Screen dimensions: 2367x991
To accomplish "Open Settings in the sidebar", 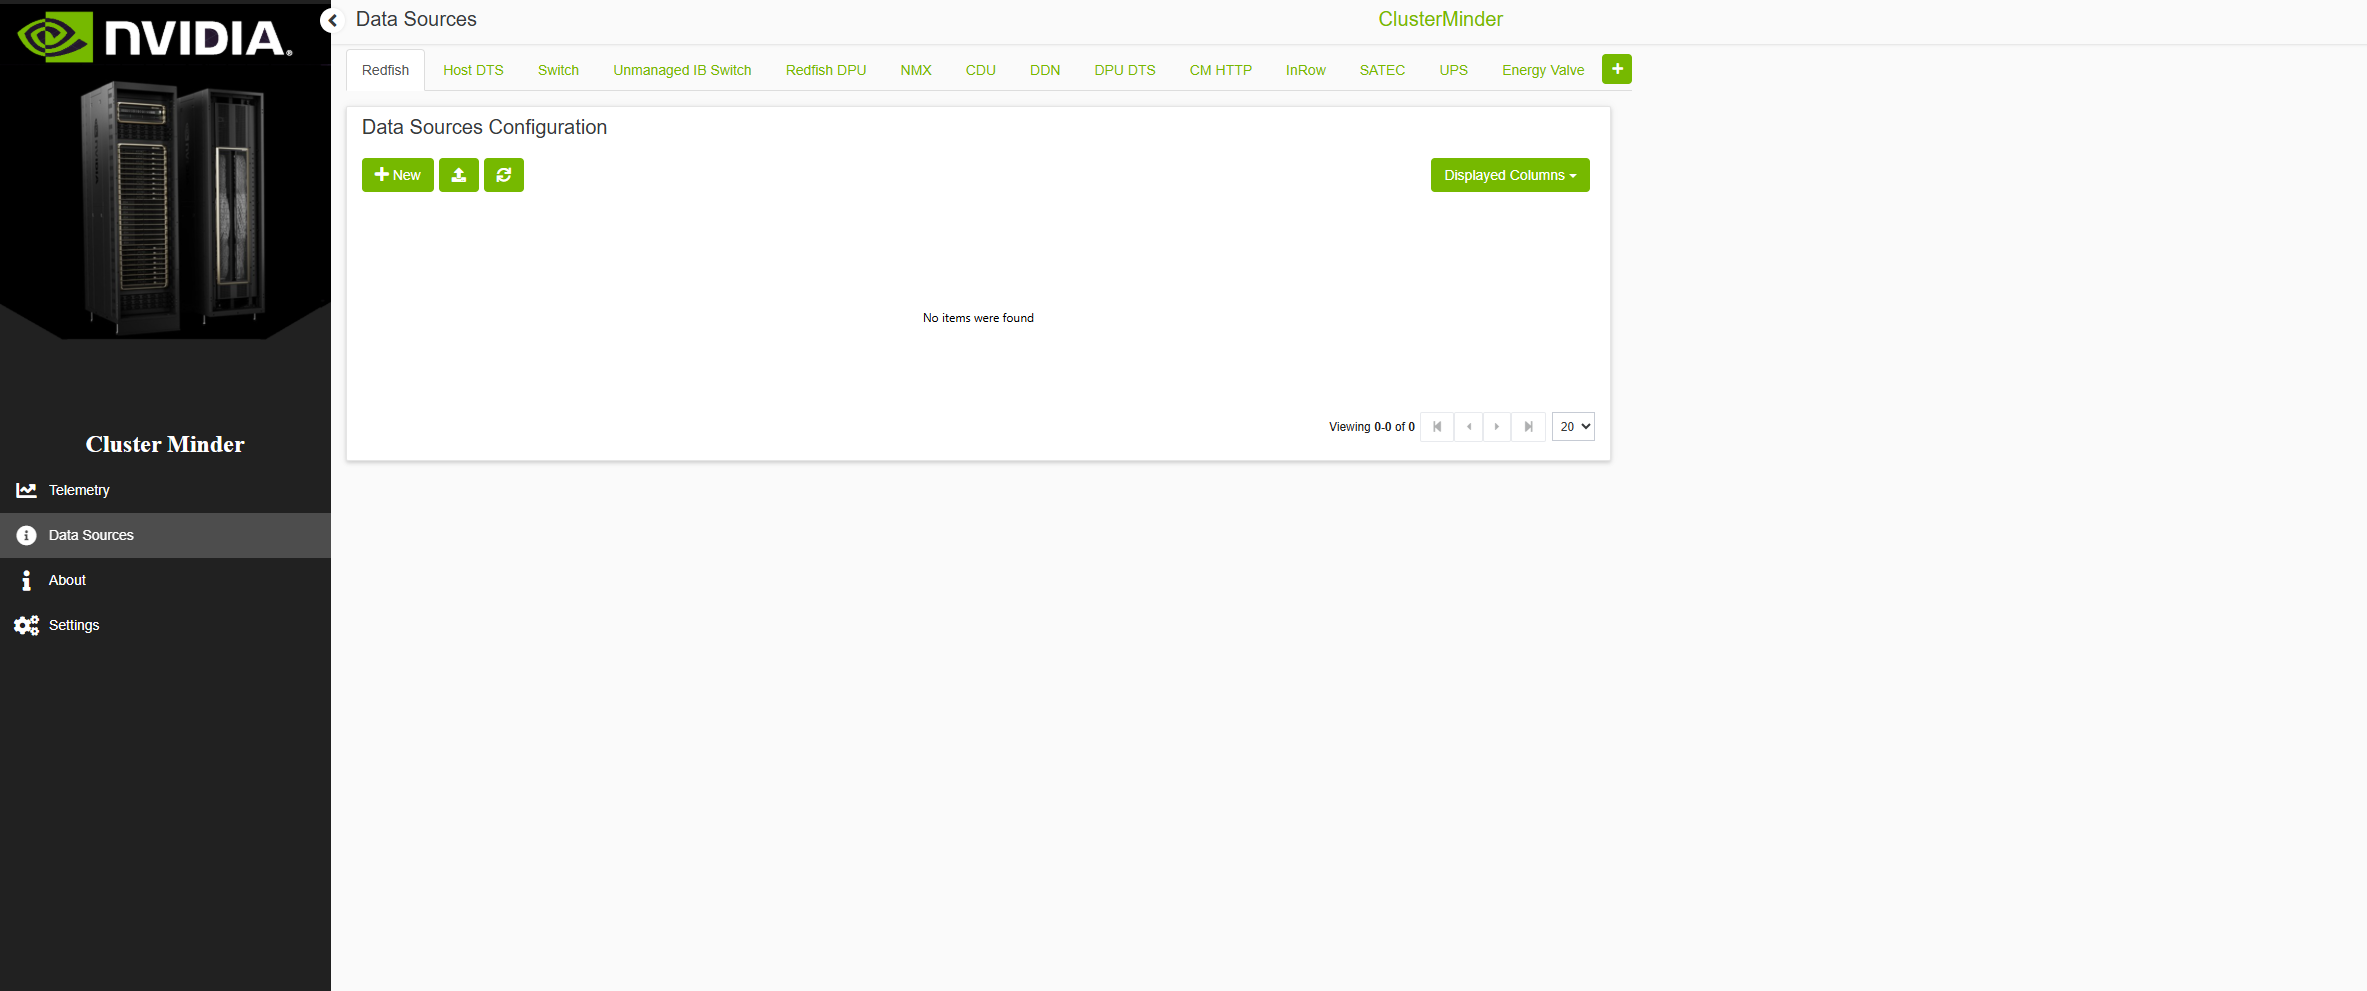I will point(165,625).
